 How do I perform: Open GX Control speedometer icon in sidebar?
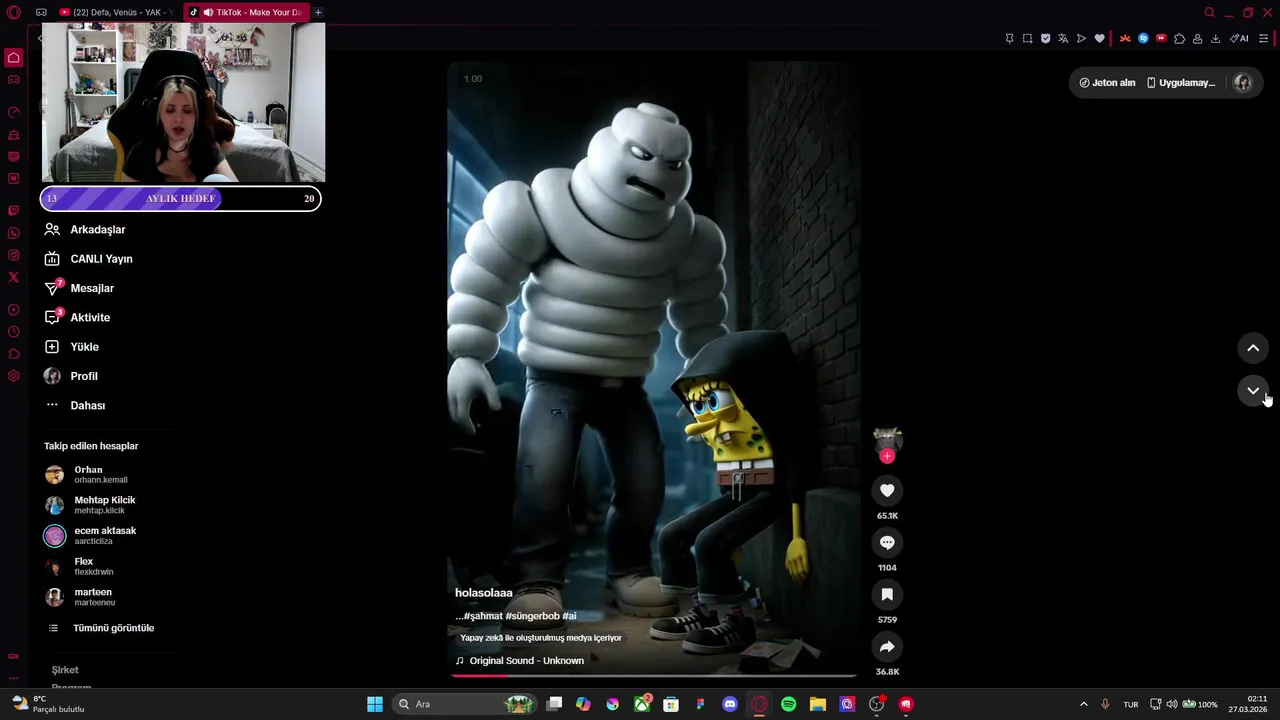click(14, 112)
